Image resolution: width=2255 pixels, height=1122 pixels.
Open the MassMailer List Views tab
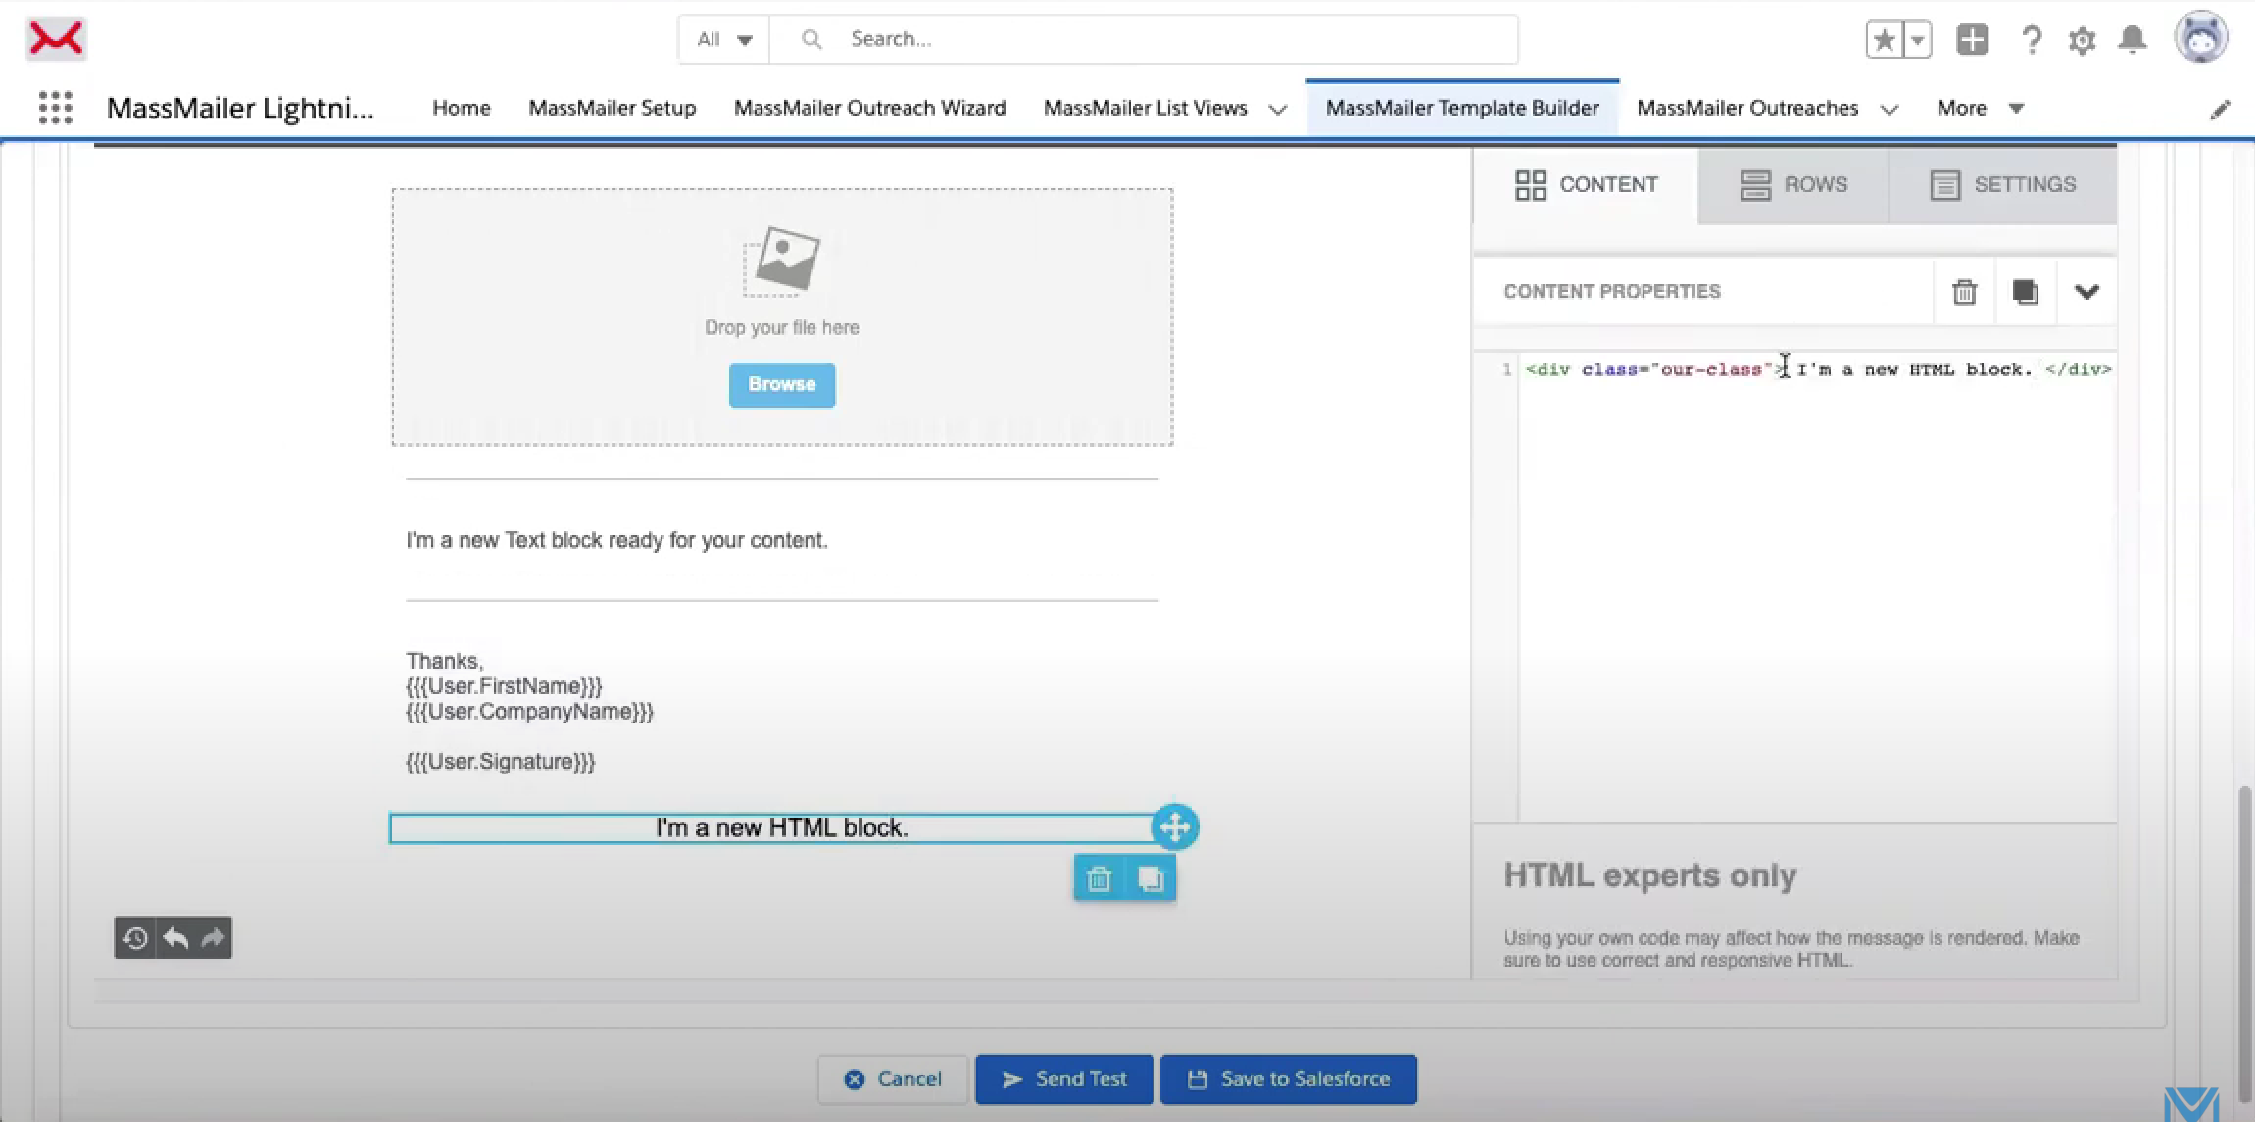pyautogui.click(x=1146, y=108)
